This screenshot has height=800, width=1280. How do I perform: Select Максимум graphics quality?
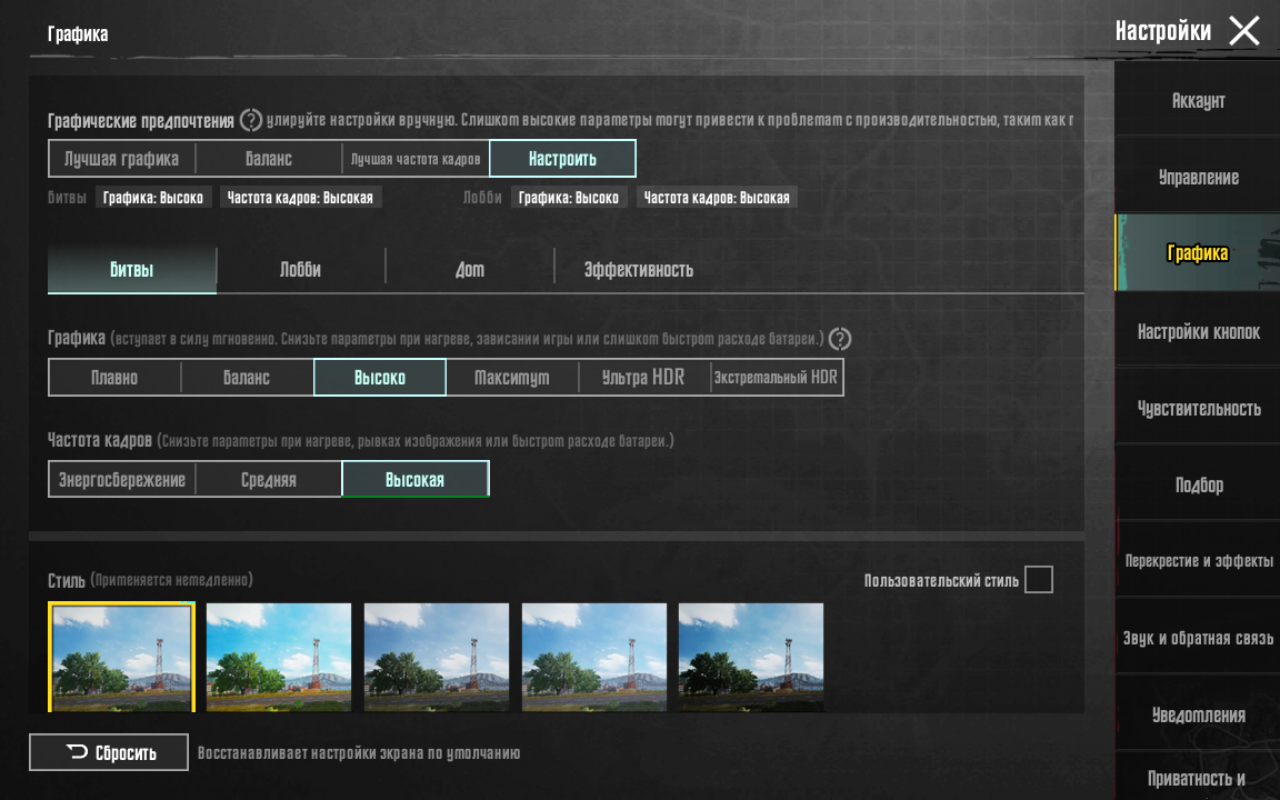(511, 378)
